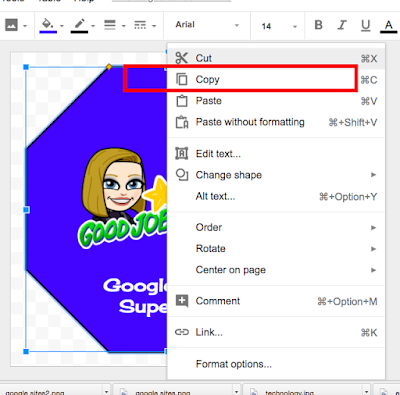The width and height of the screenshot is (400, 395).
Task: Select Alt text... menu entry
Action: [x=276, y=196]
